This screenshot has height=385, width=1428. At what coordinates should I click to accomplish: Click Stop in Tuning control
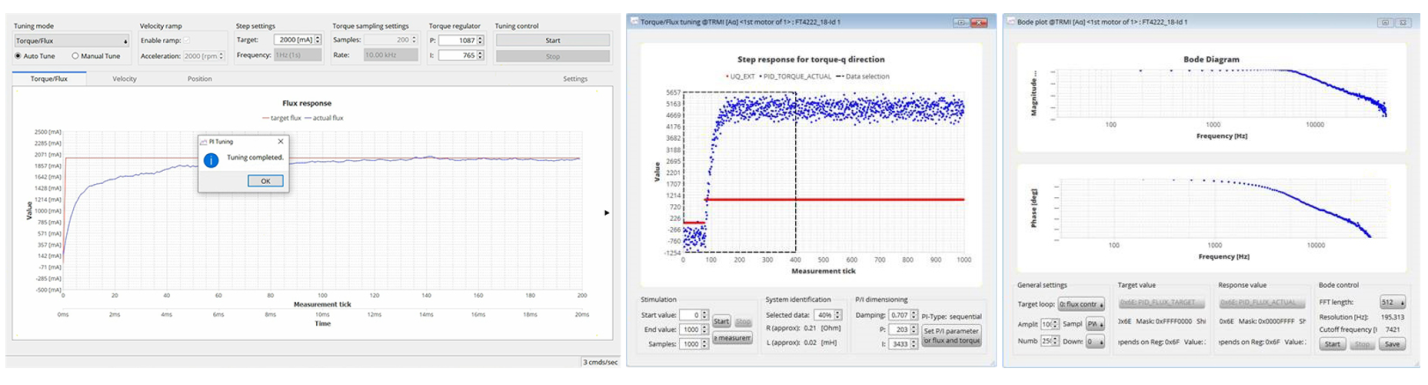[552, 56]
